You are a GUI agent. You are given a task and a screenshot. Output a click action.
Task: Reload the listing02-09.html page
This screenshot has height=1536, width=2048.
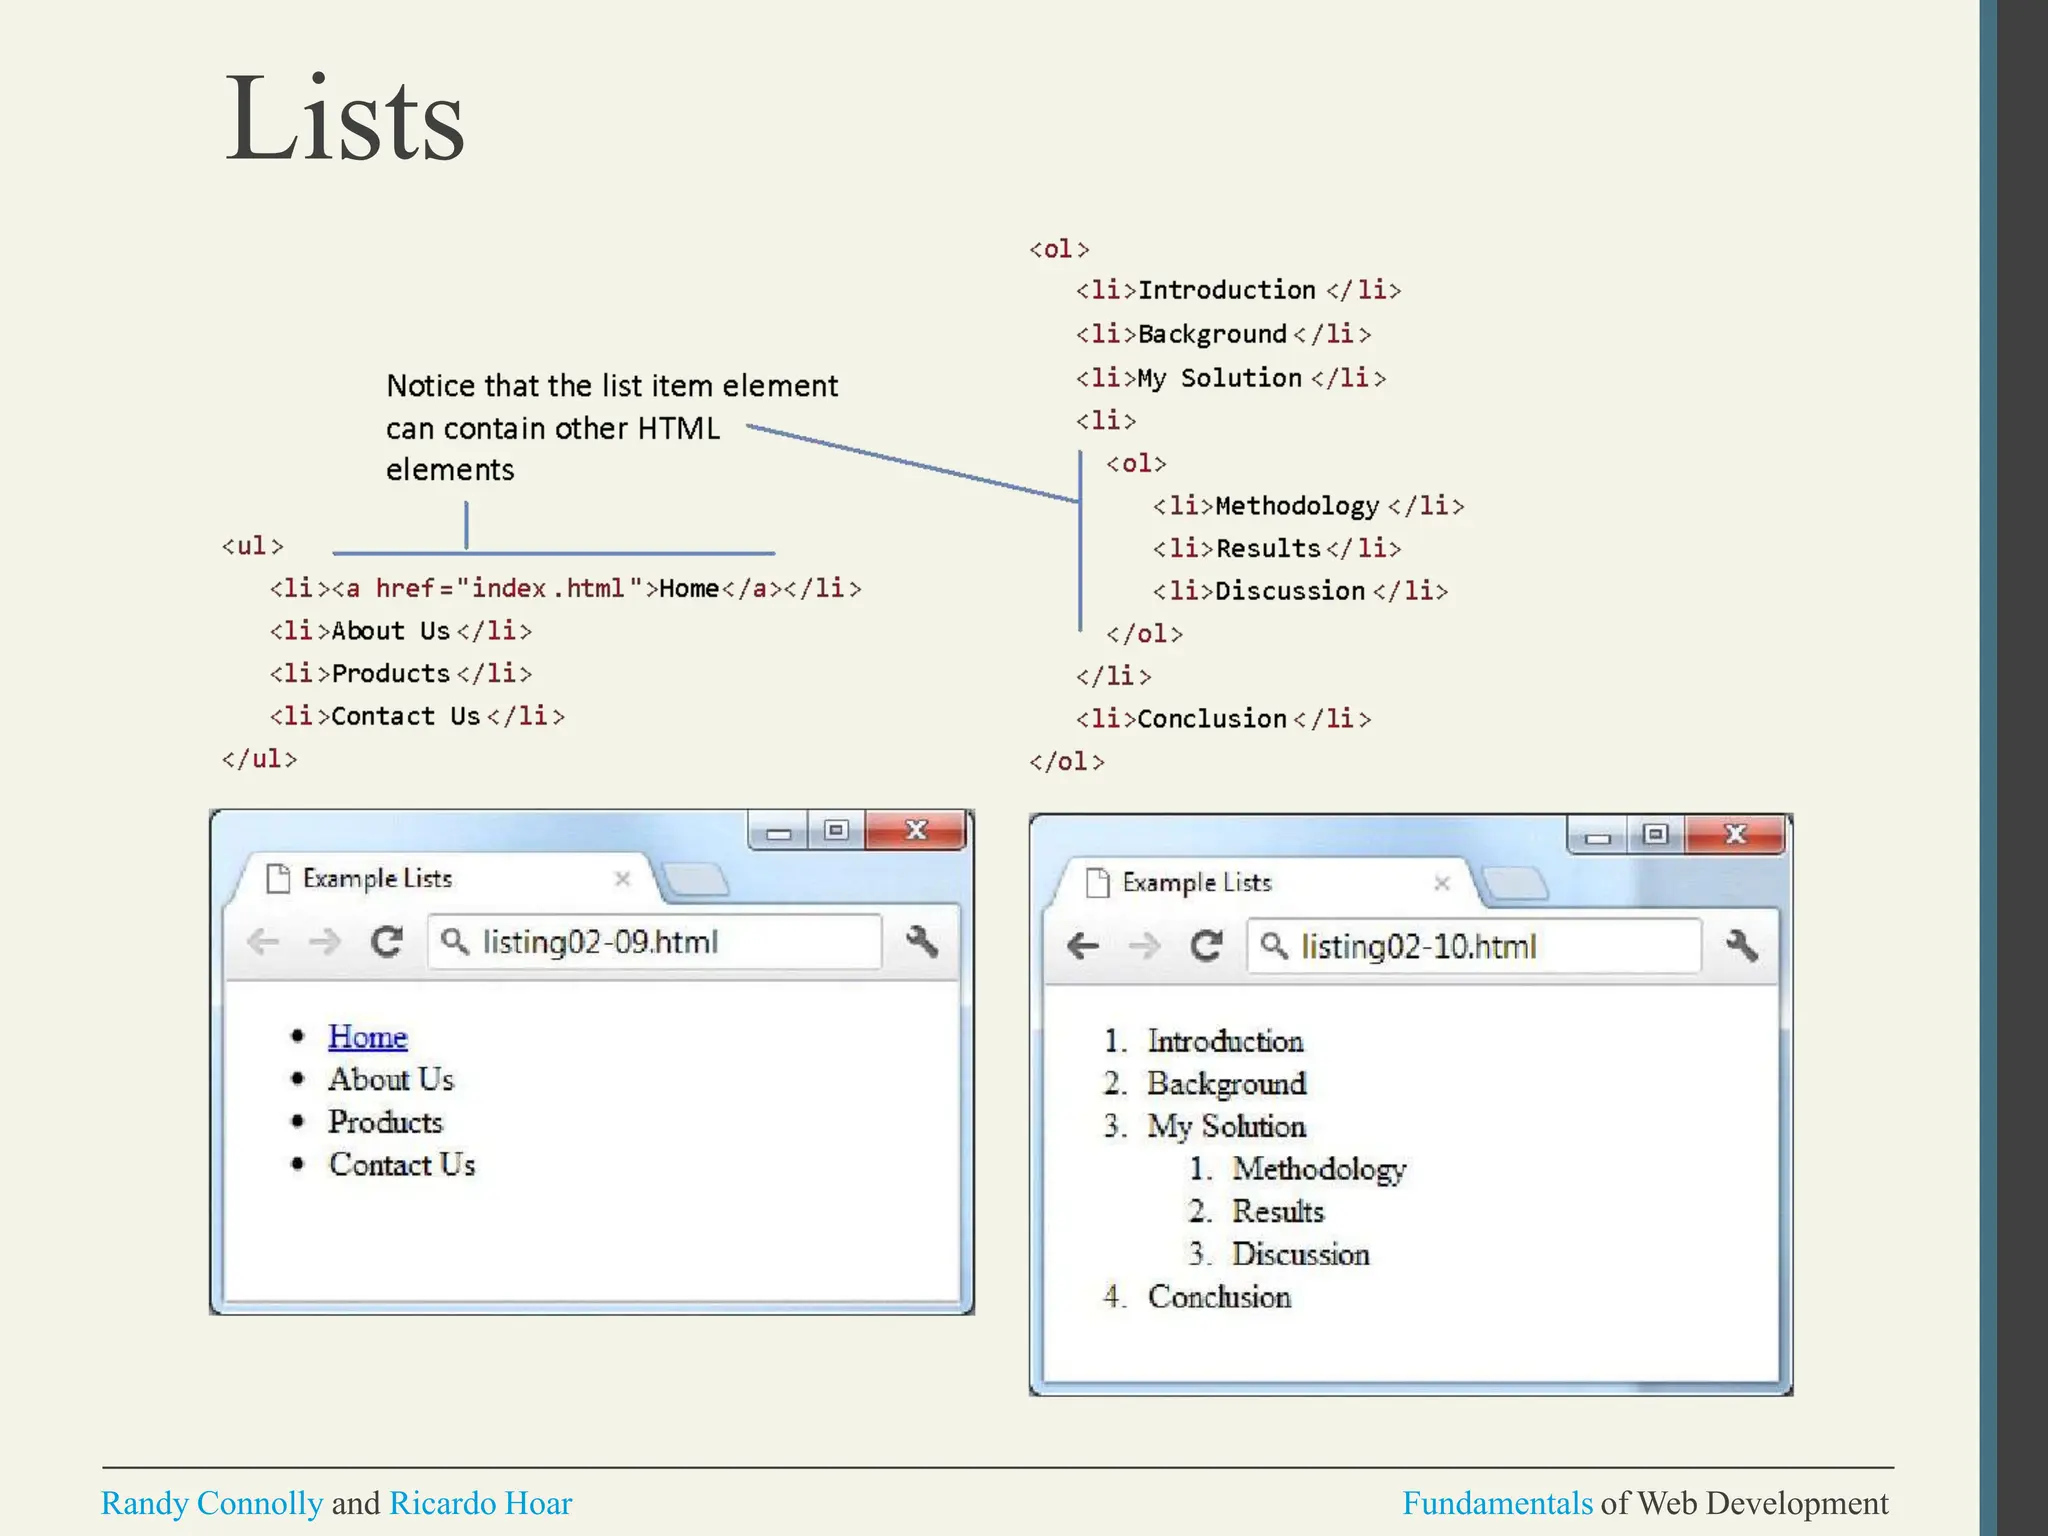[387, 941]
